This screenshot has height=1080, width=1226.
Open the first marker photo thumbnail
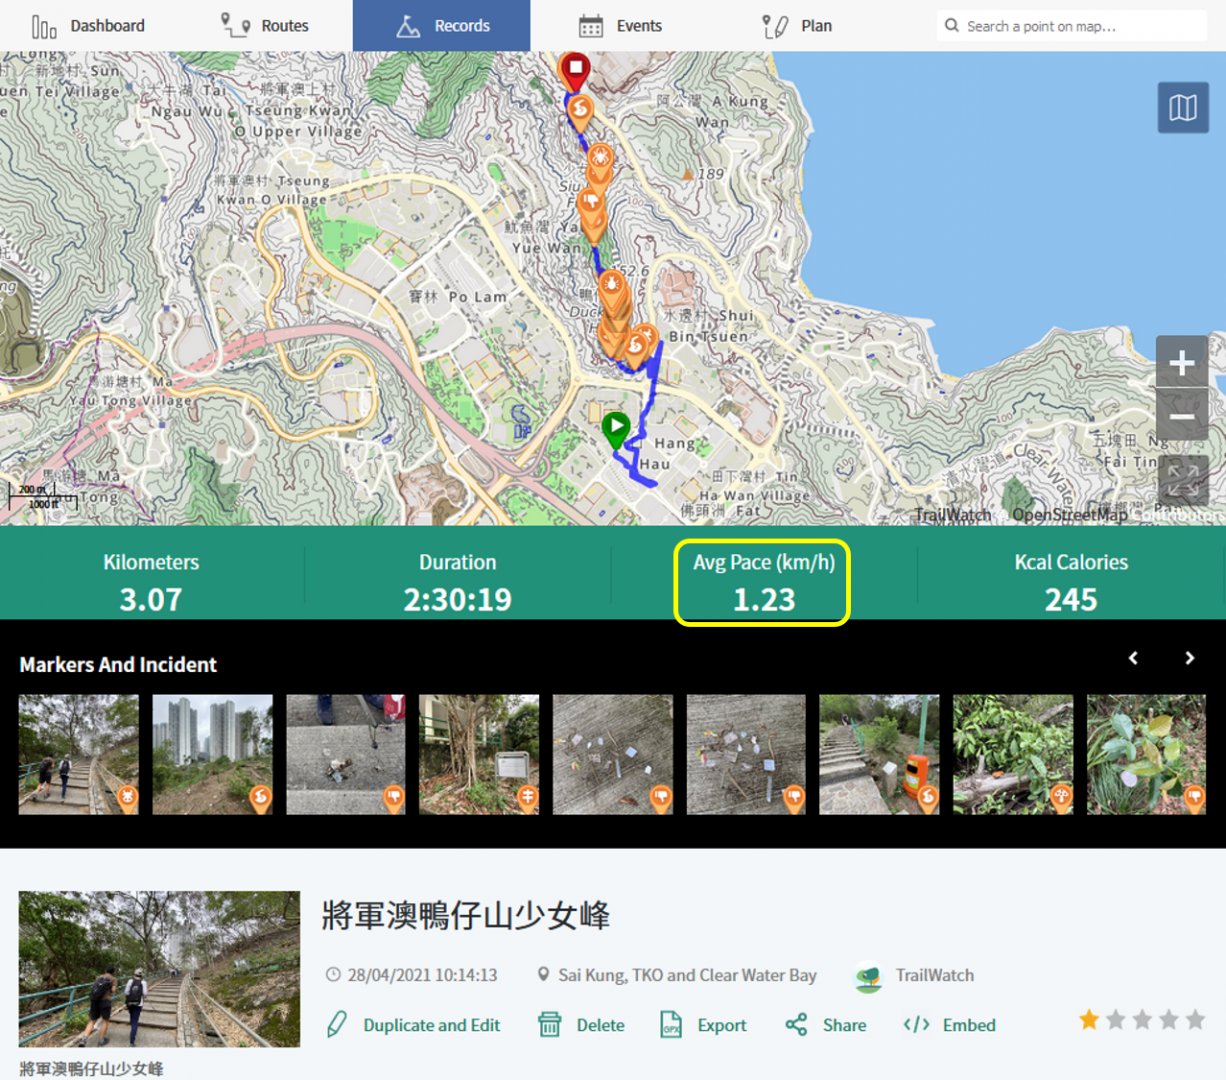[79, 754]
